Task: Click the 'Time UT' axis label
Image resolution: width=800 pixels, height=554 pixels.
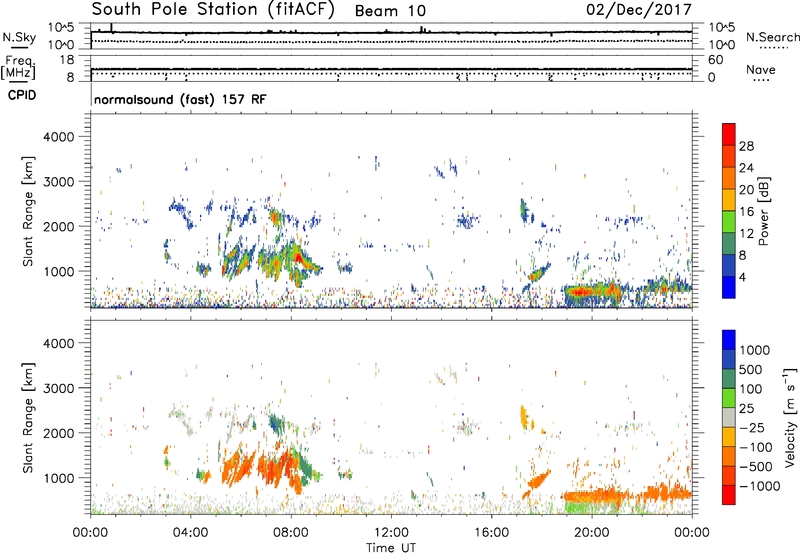Action: [x=391, y=548]
